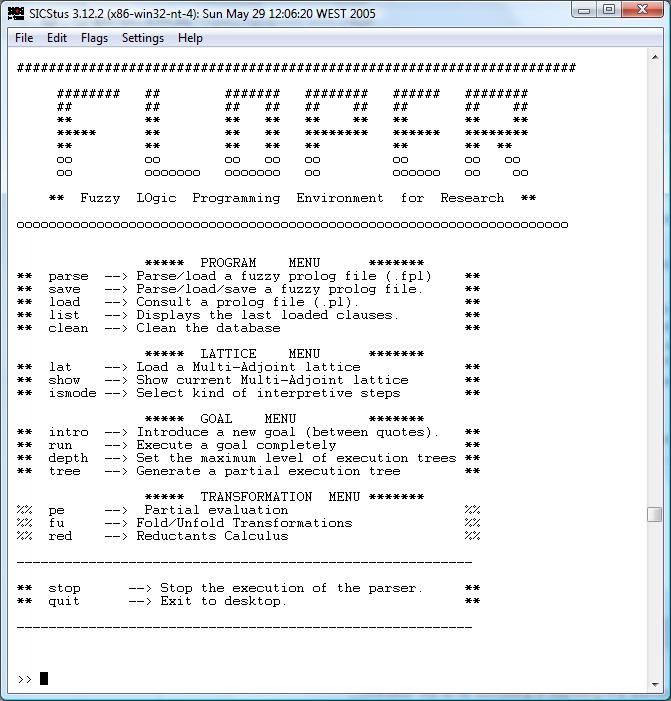Click the 'pe' command text
This screenshot has width=671, height=701.
tap(56, 510)
